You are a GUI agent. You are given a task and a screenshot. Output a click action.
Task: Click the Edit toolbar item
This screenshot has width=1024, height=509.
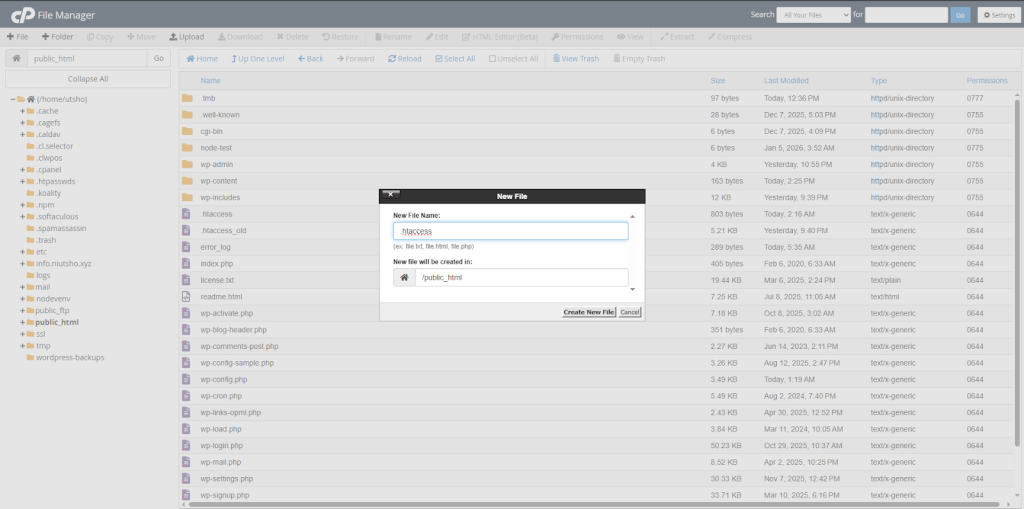437,37
